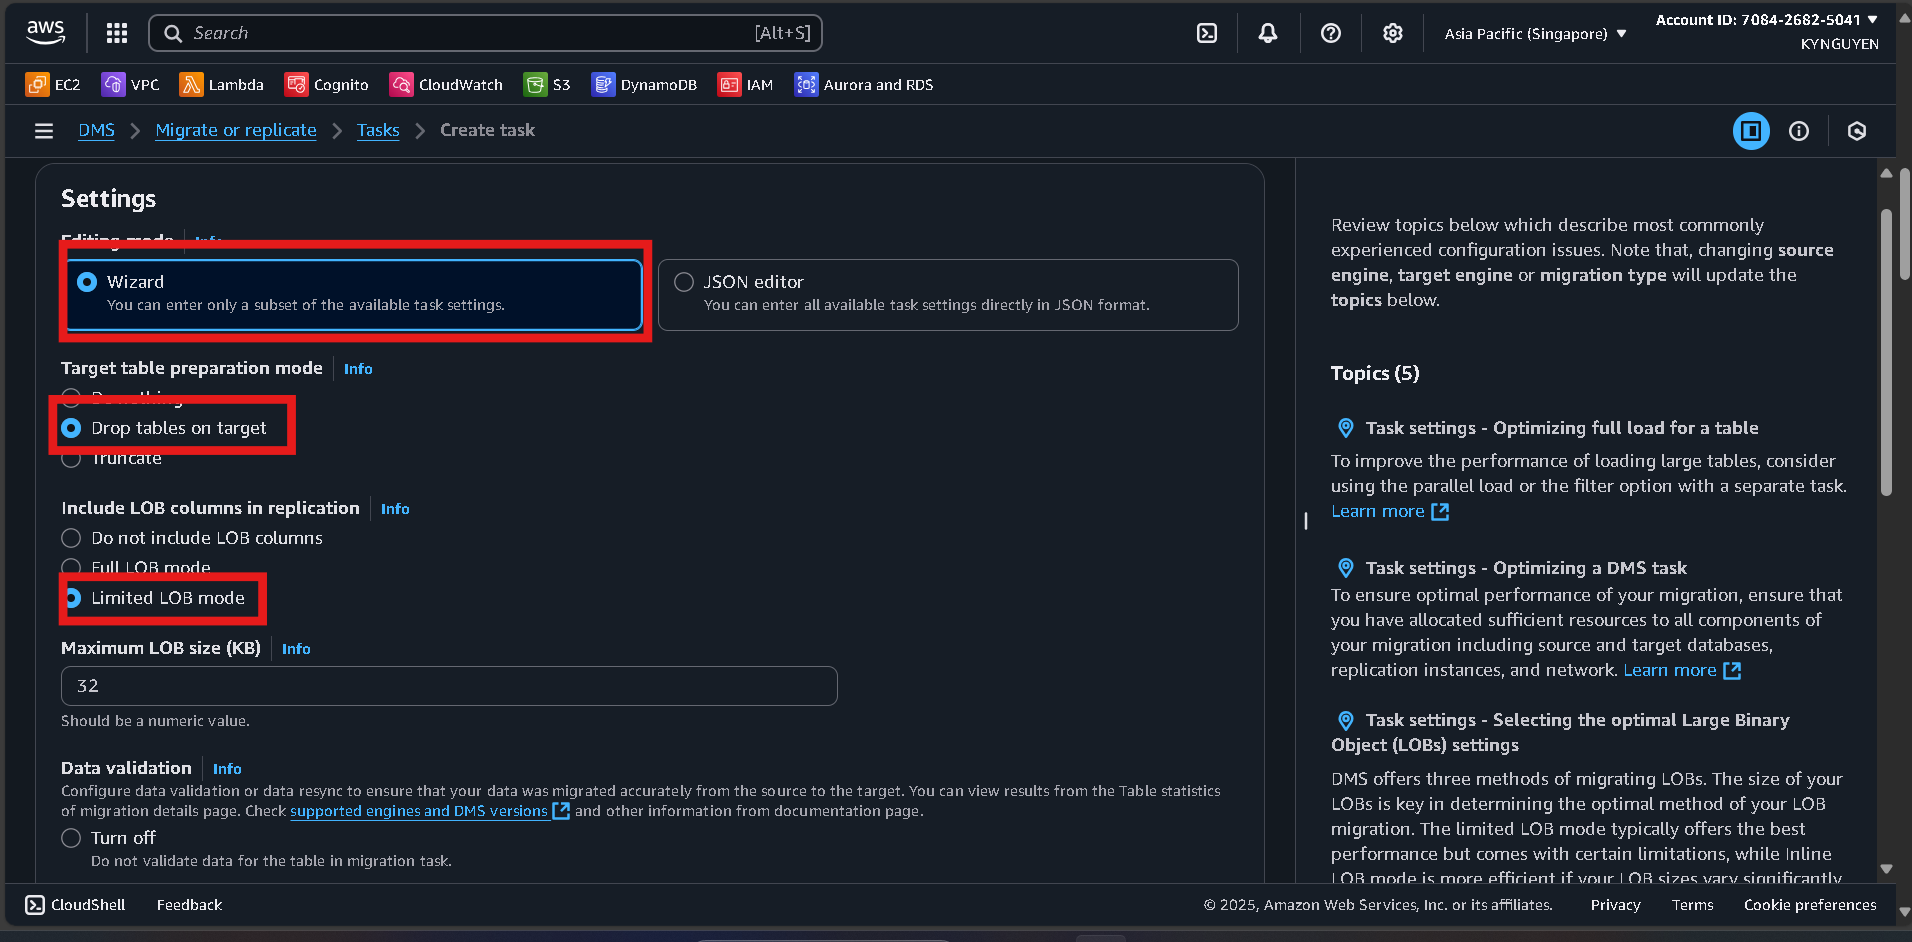Open the Asia Pacific (Singapore) region selector
The image size is (1912, 942).
point(1533,32)
